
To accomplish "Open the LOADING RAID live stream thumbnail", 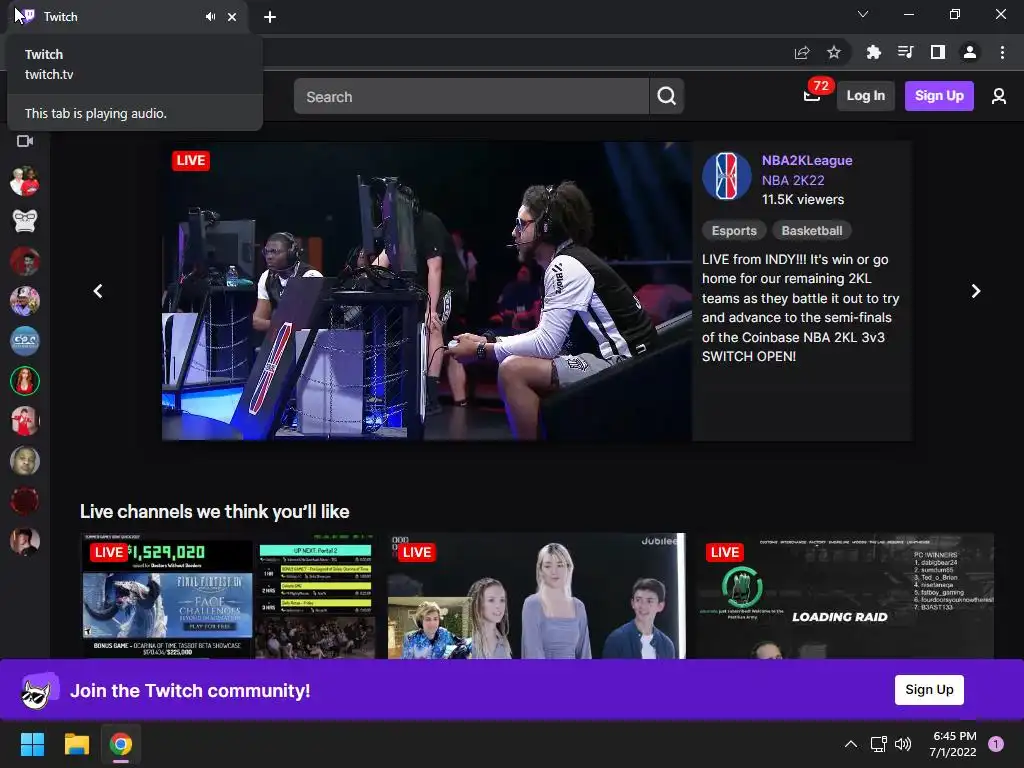I will coord(846,596).
